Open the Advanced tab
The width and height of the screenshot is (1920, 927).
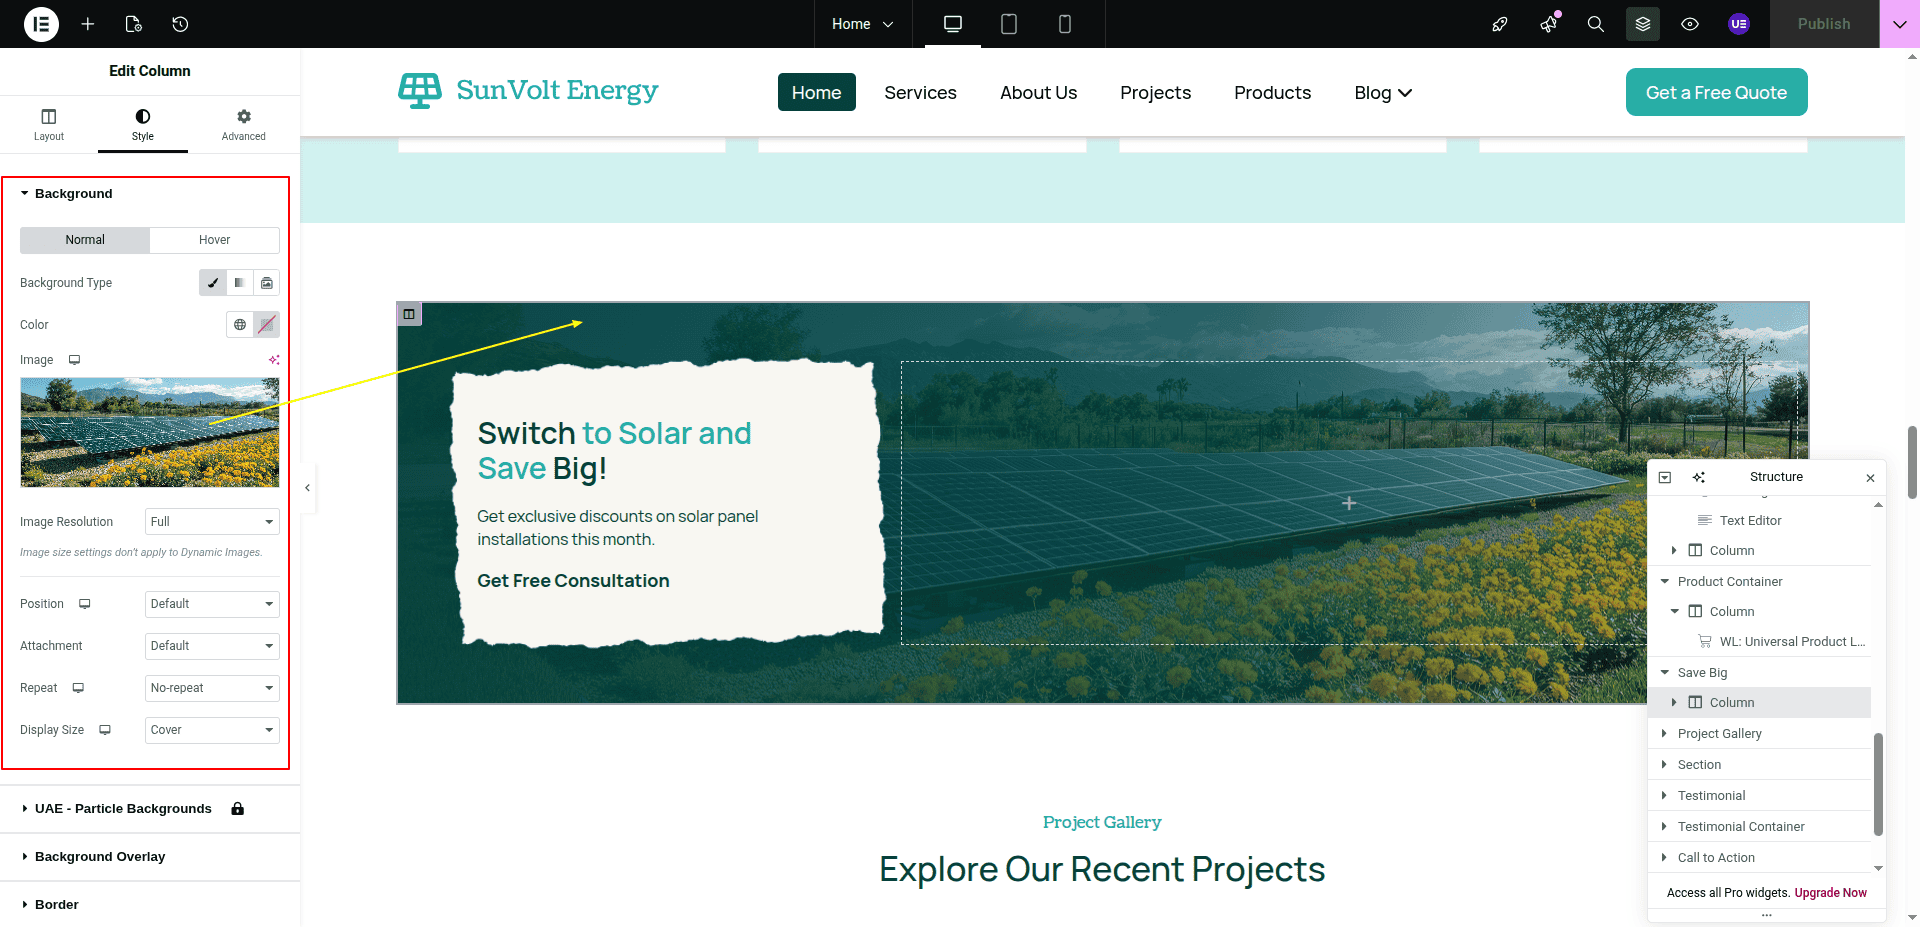point(243,125)
